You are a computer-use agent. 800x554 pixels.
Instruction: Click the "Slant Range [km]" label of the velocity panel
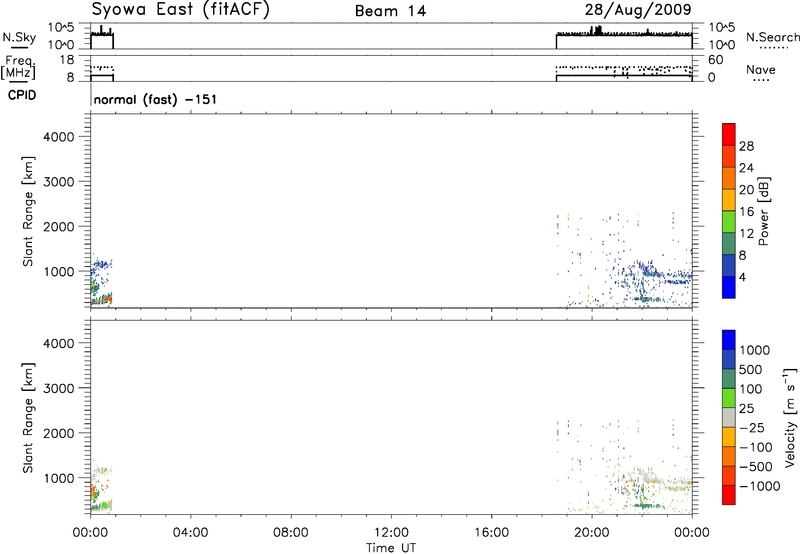28,418
